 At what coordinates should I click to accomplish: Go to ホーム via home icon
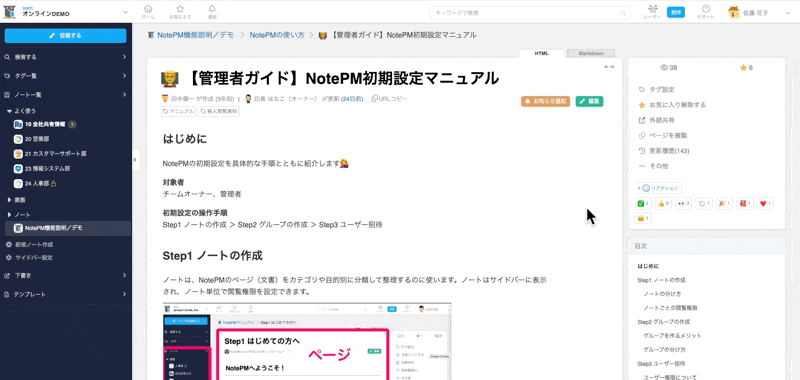tap(148, 12)
